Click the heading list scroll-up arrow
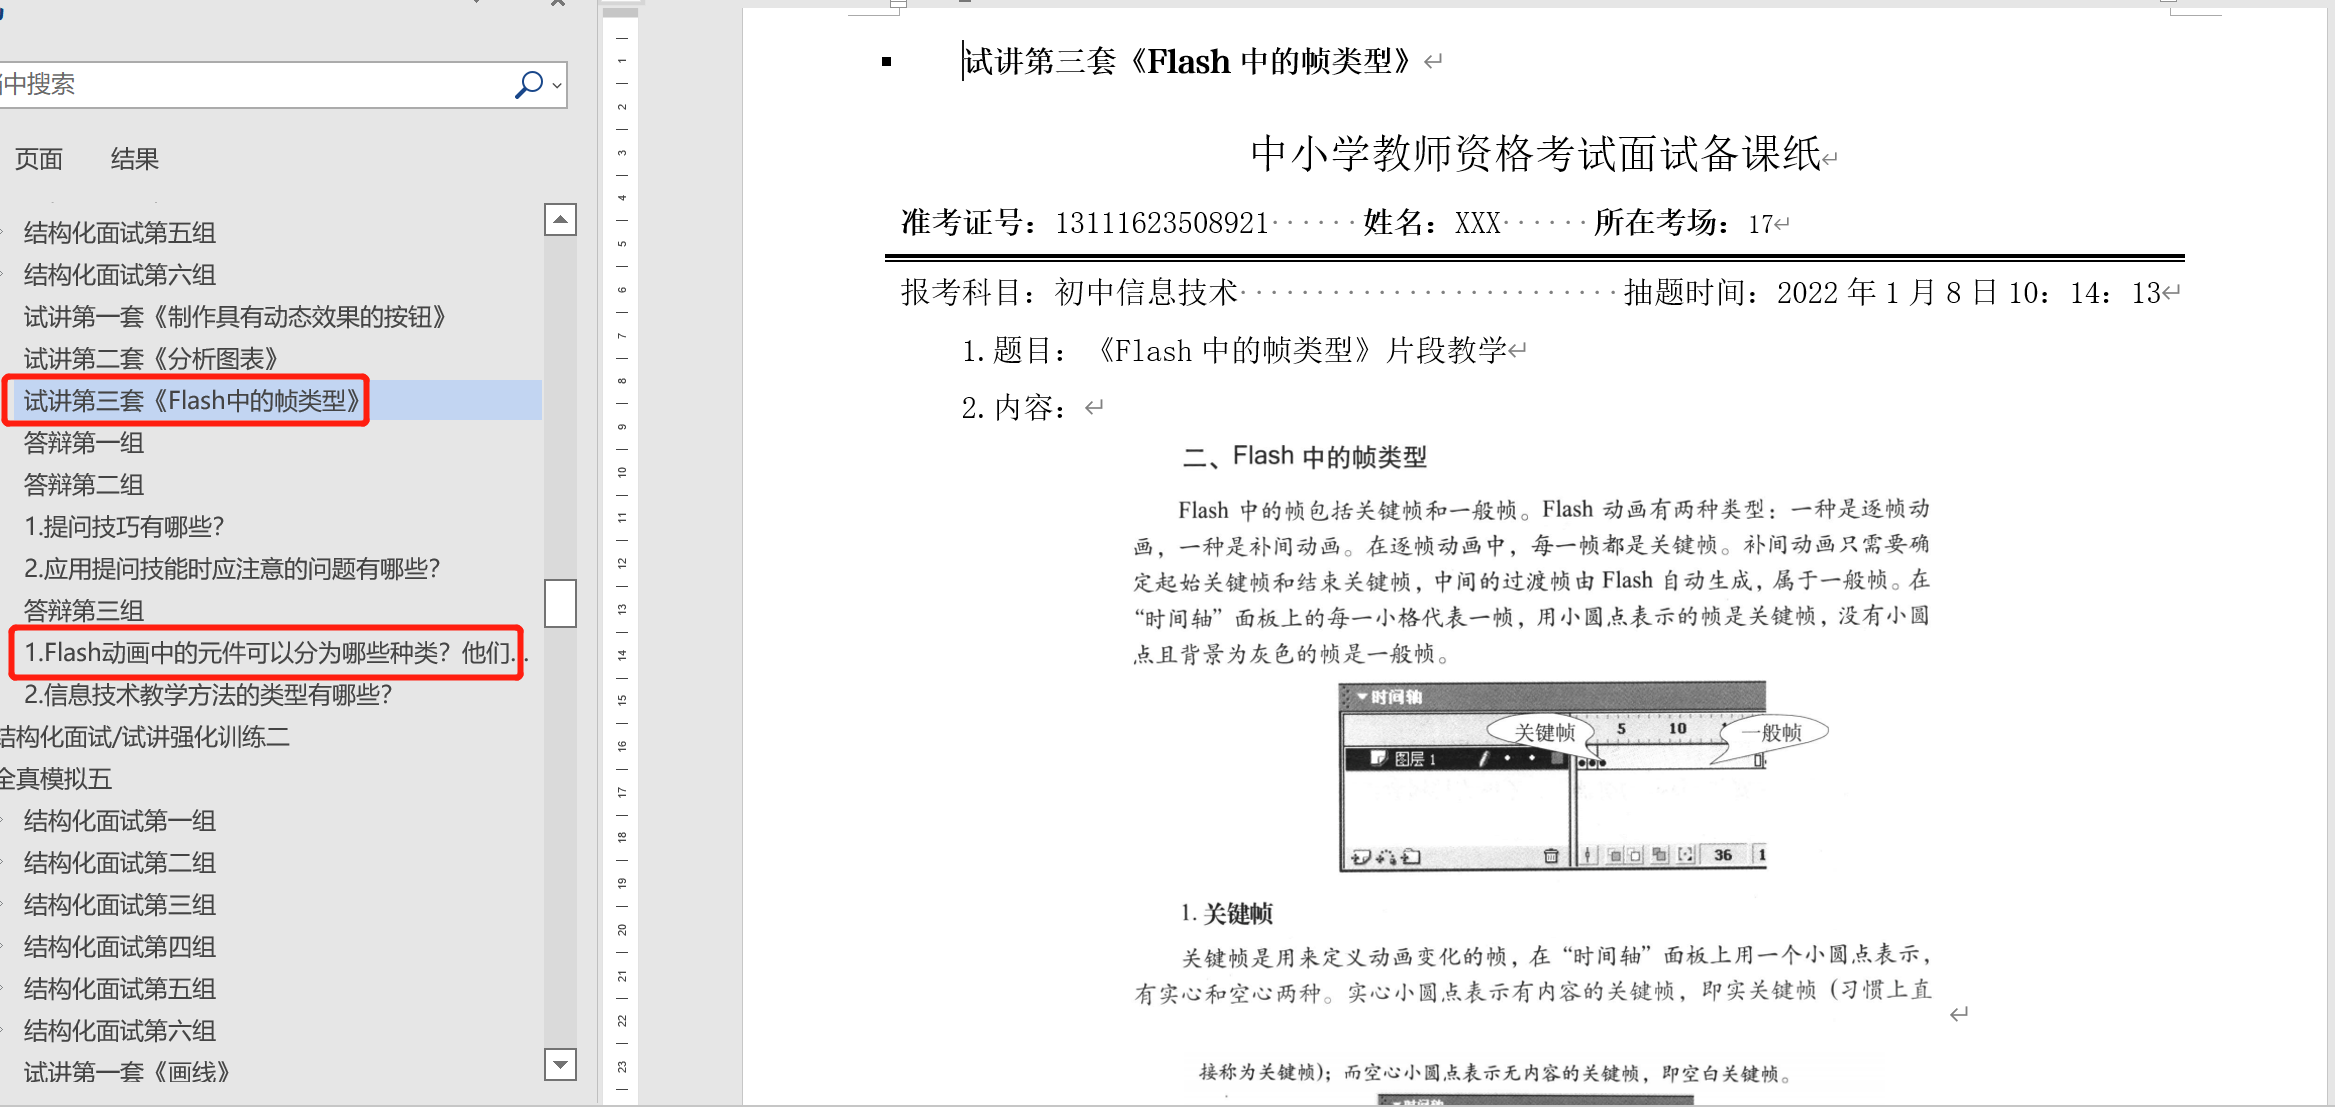Viewport: 2335px width, 1107px height. click(560, 219)
